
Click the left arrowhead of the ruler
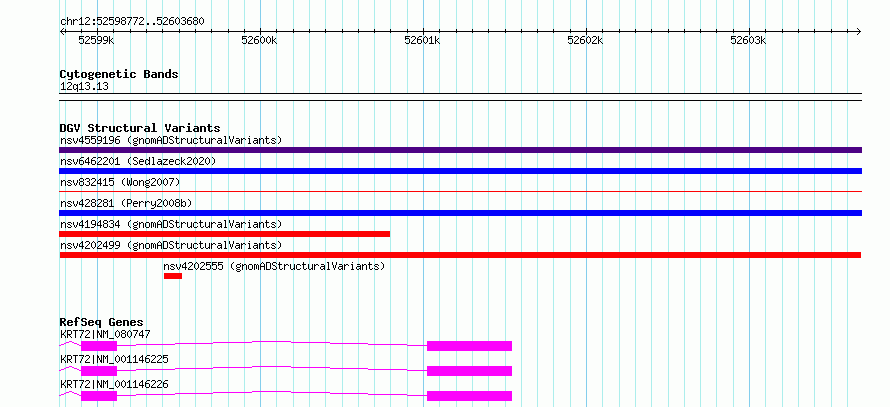tap(62, 31)
